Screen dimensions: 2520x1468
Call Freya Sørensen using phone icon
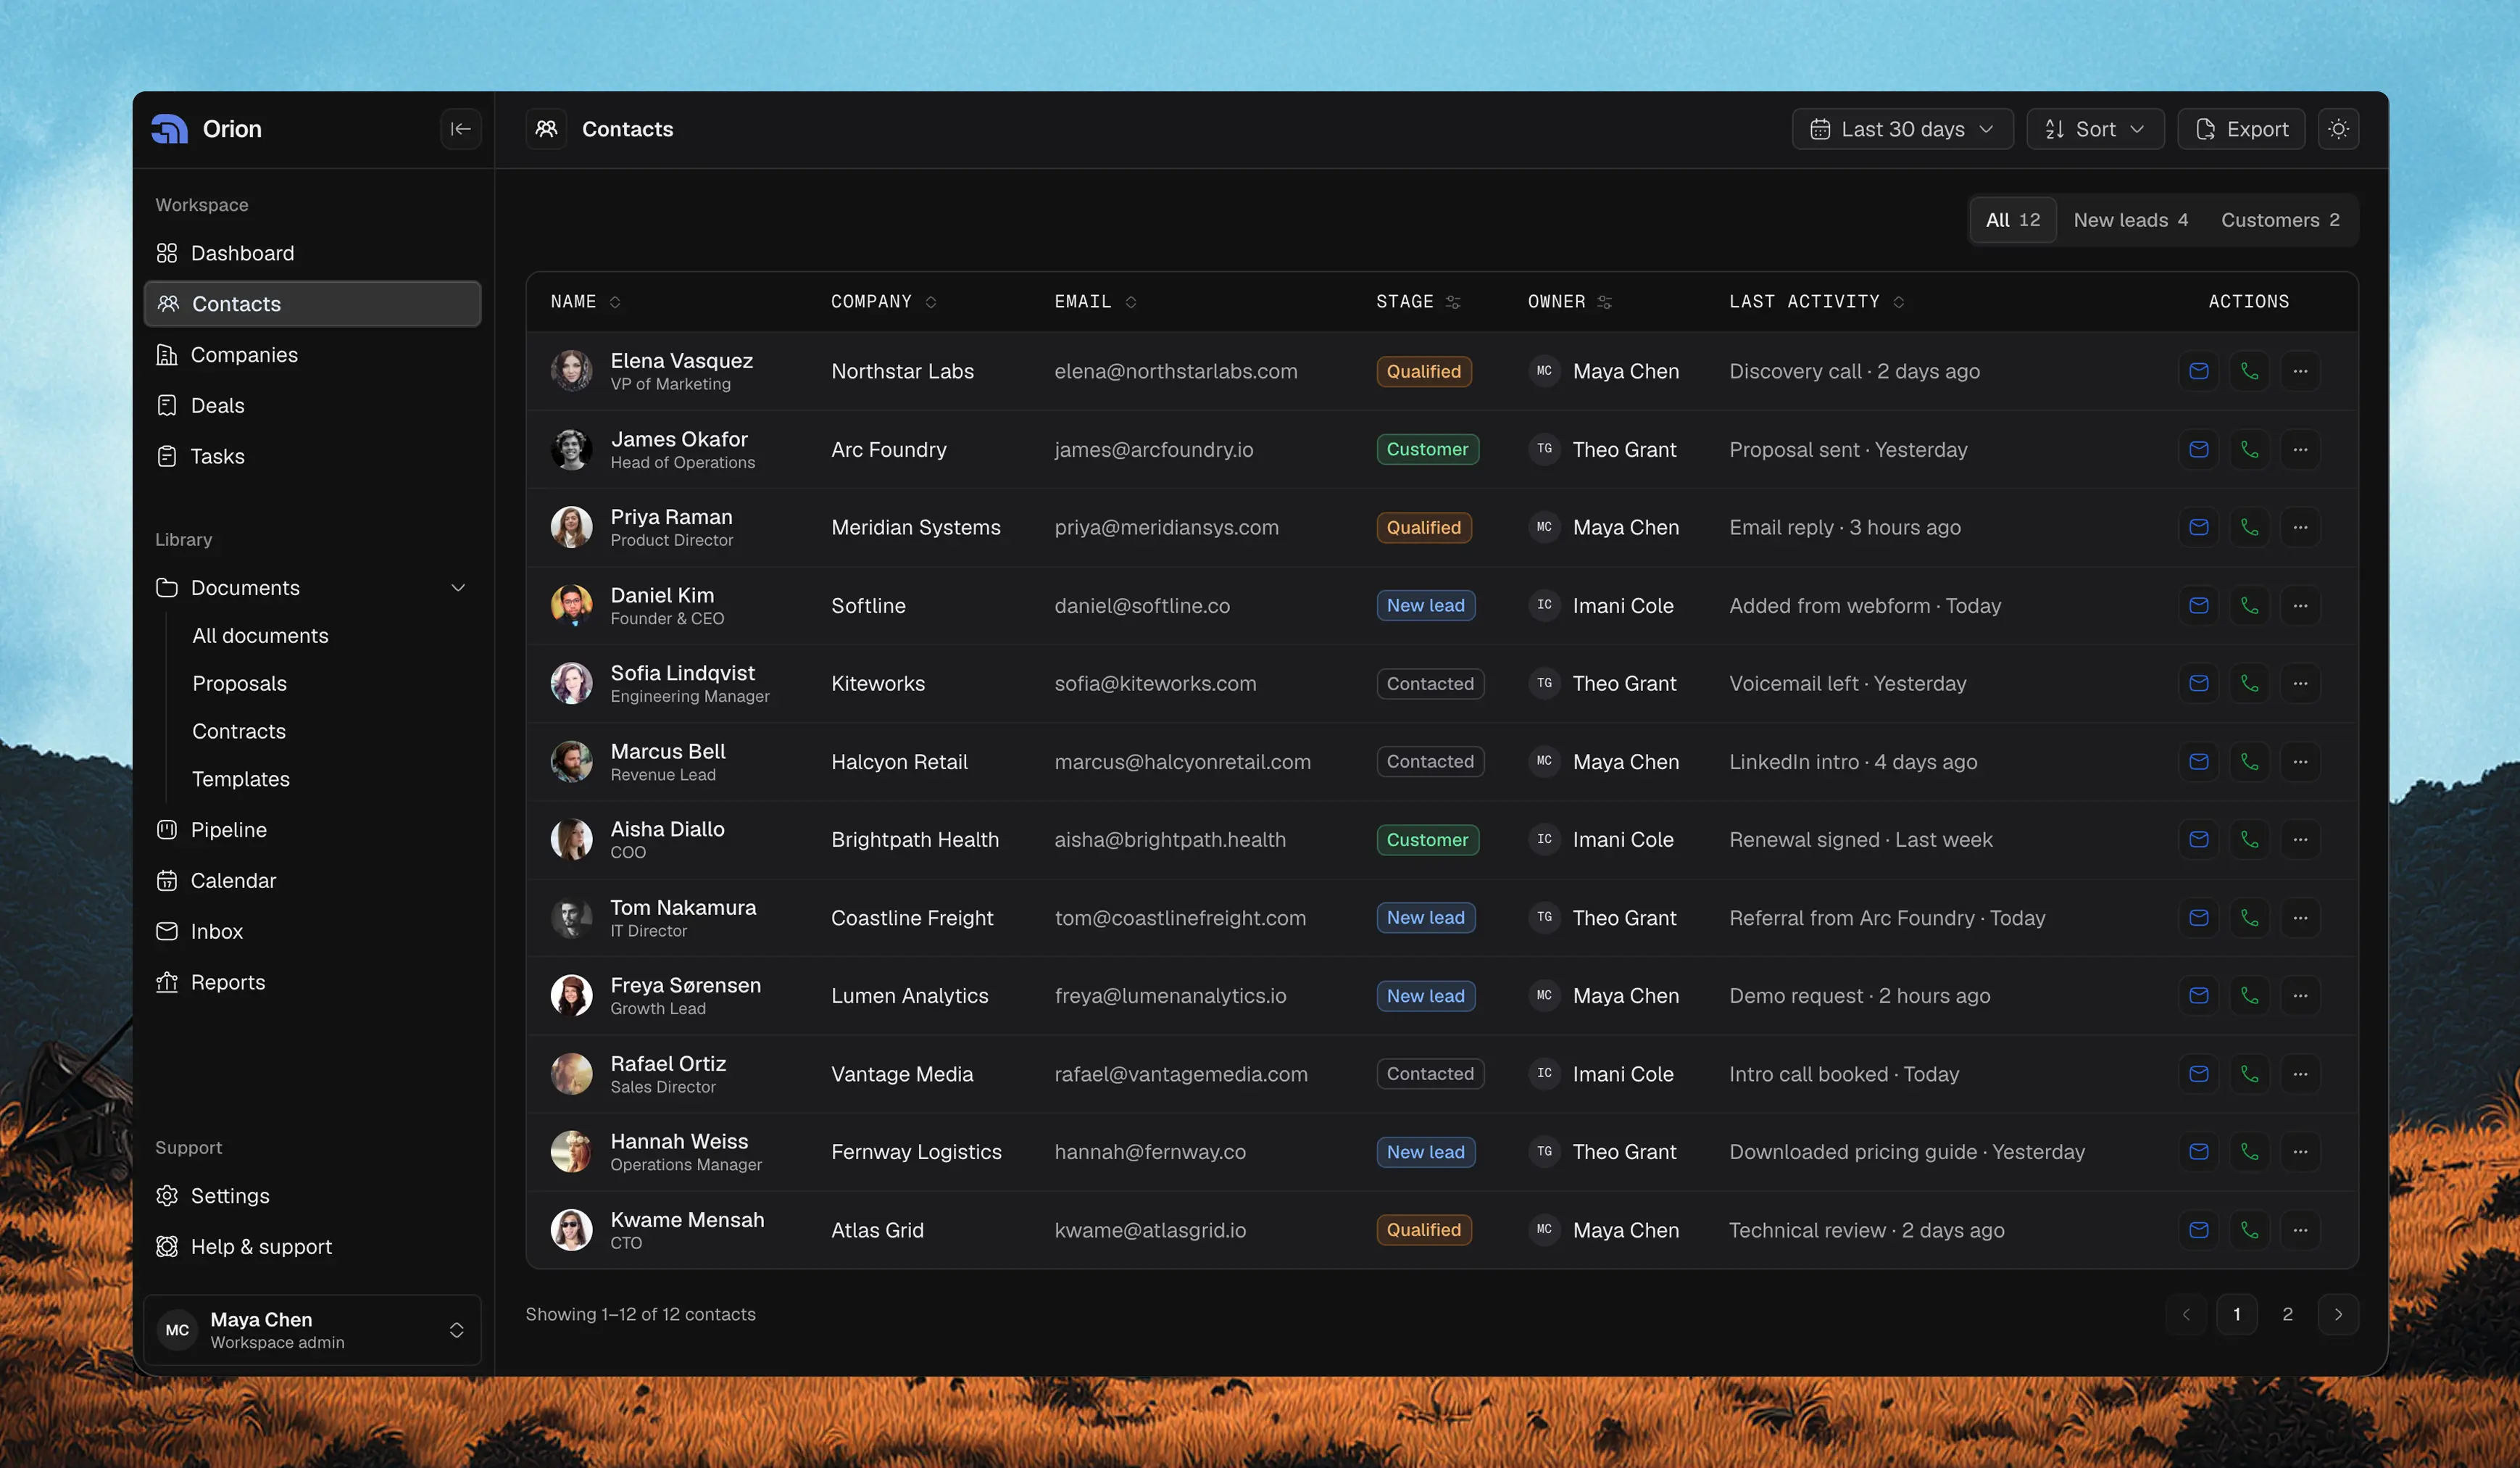coord(2249,995)
